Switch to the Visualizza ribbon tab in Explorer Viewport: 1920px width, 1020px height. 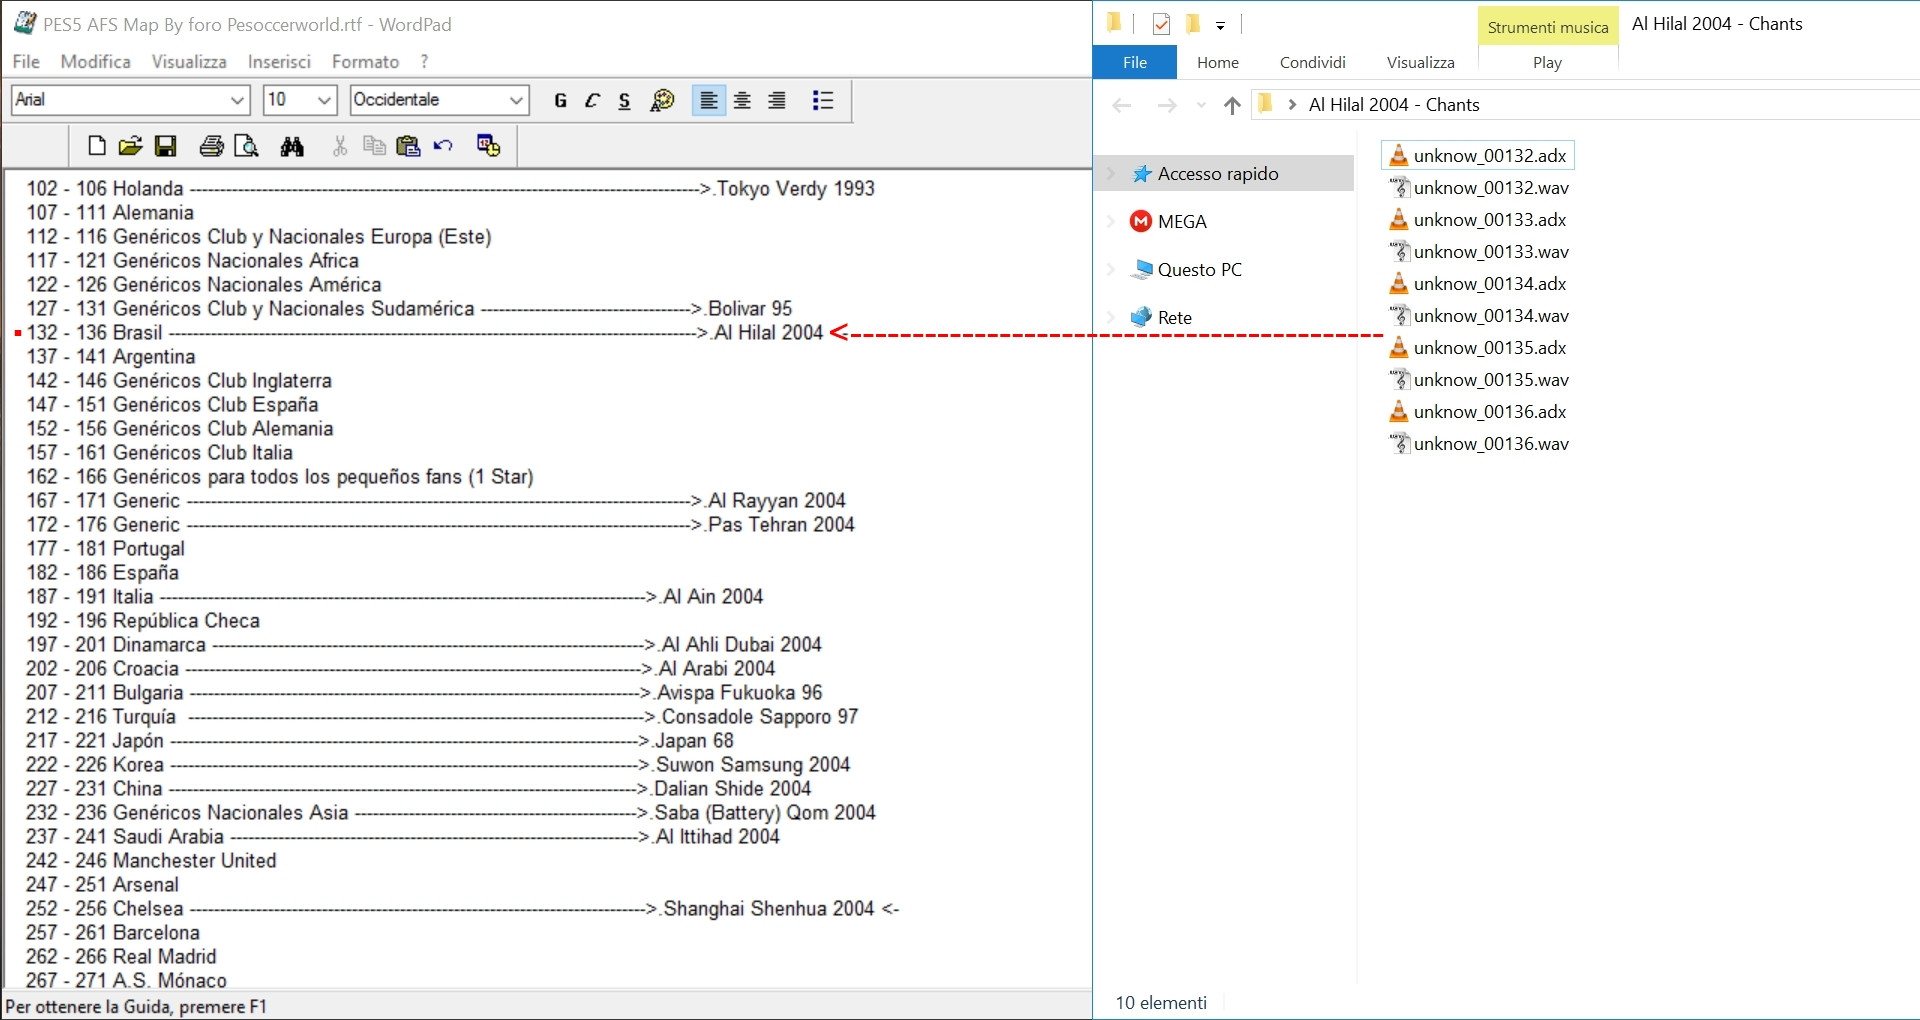(x=1420, y=62)
